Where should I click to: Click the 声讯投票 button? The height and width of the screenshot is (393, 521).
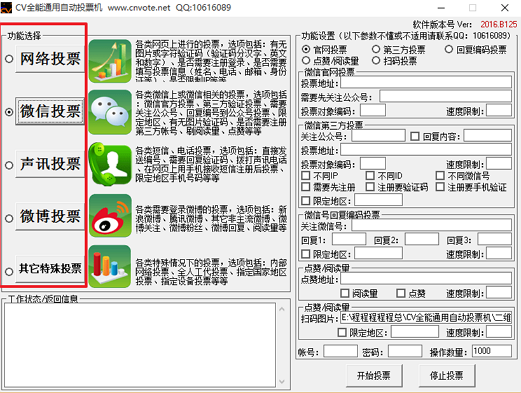50,164
